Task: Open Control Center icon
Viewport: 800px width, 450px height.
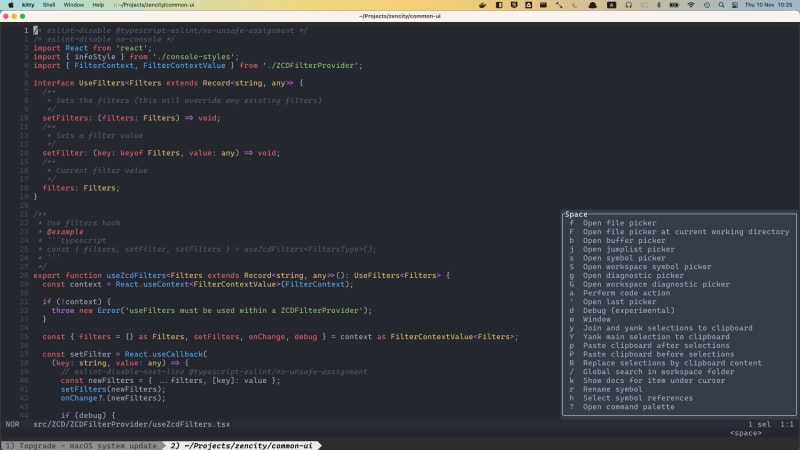Action: coord(735,5)
